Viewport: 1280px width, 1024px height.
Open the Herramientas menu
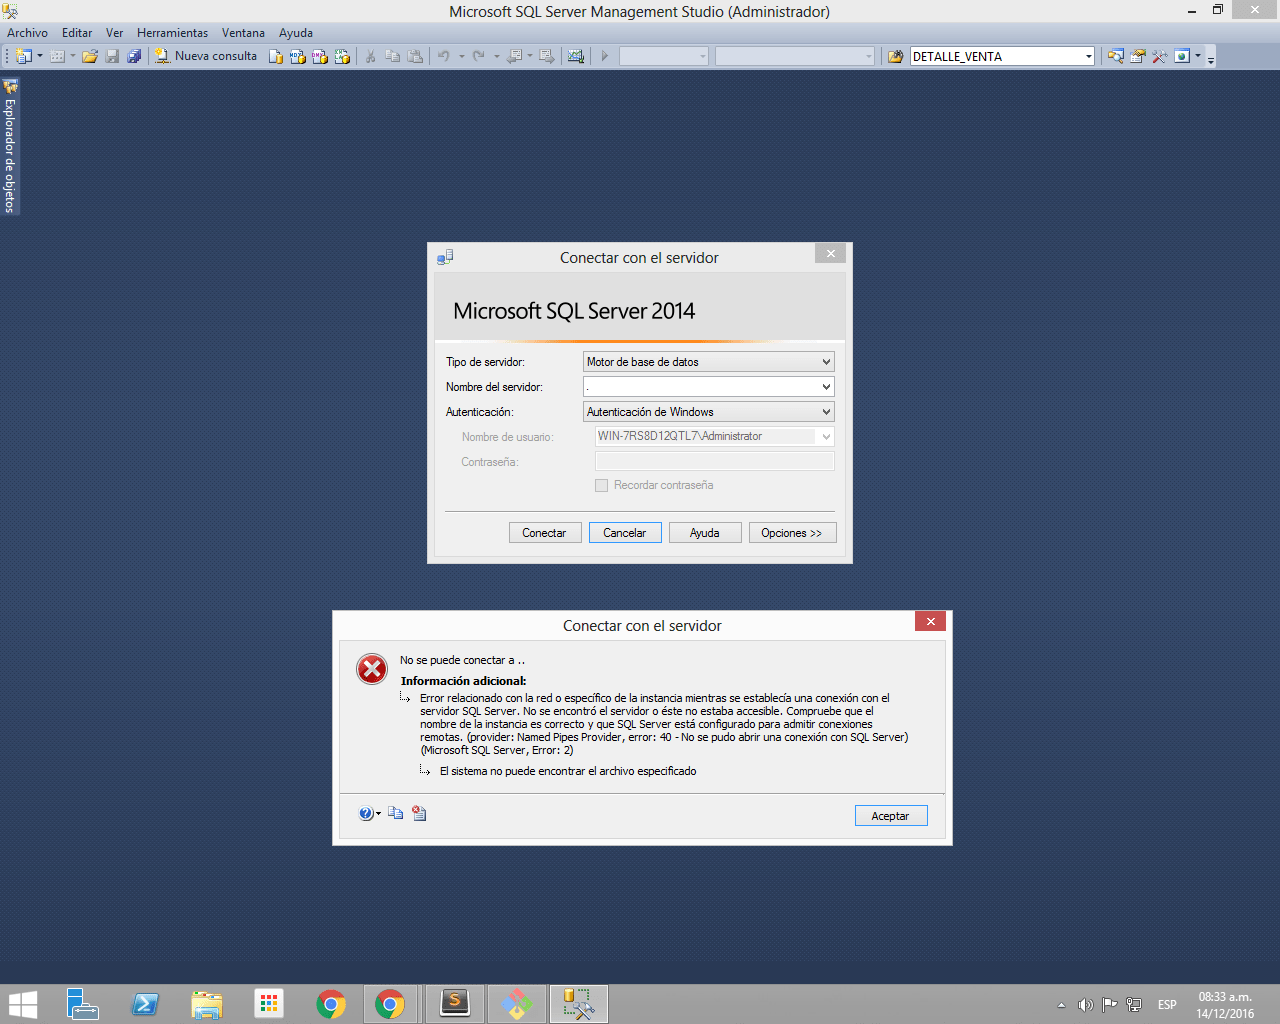click(x=172, y=33)
